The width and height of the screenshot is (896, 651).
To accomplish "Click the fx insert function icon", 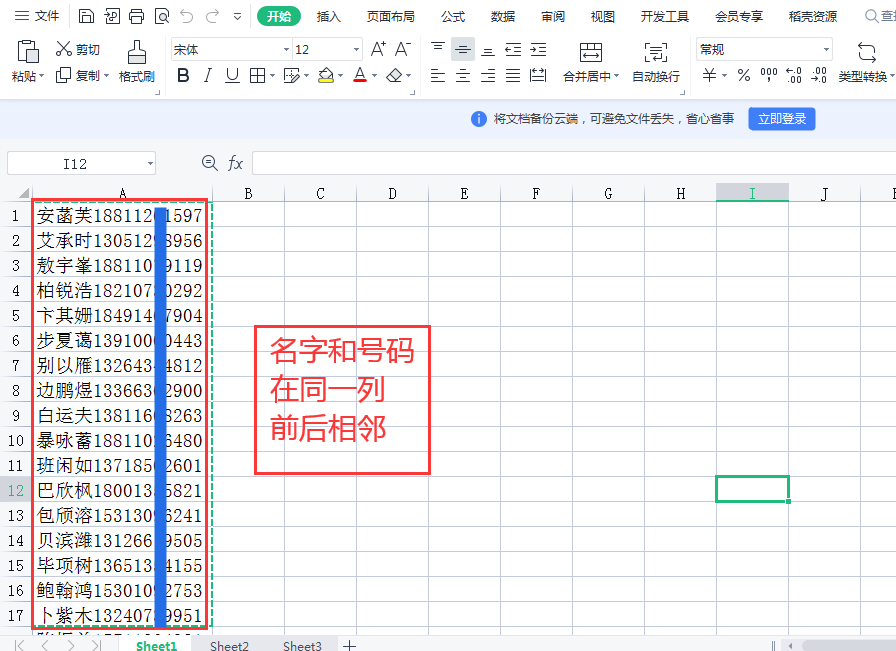I will click(x=235, y=163).
